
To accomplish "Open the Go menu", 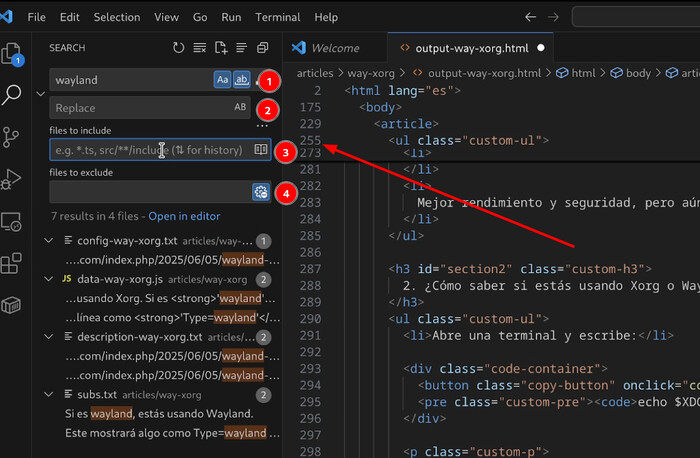I will 200,17.
